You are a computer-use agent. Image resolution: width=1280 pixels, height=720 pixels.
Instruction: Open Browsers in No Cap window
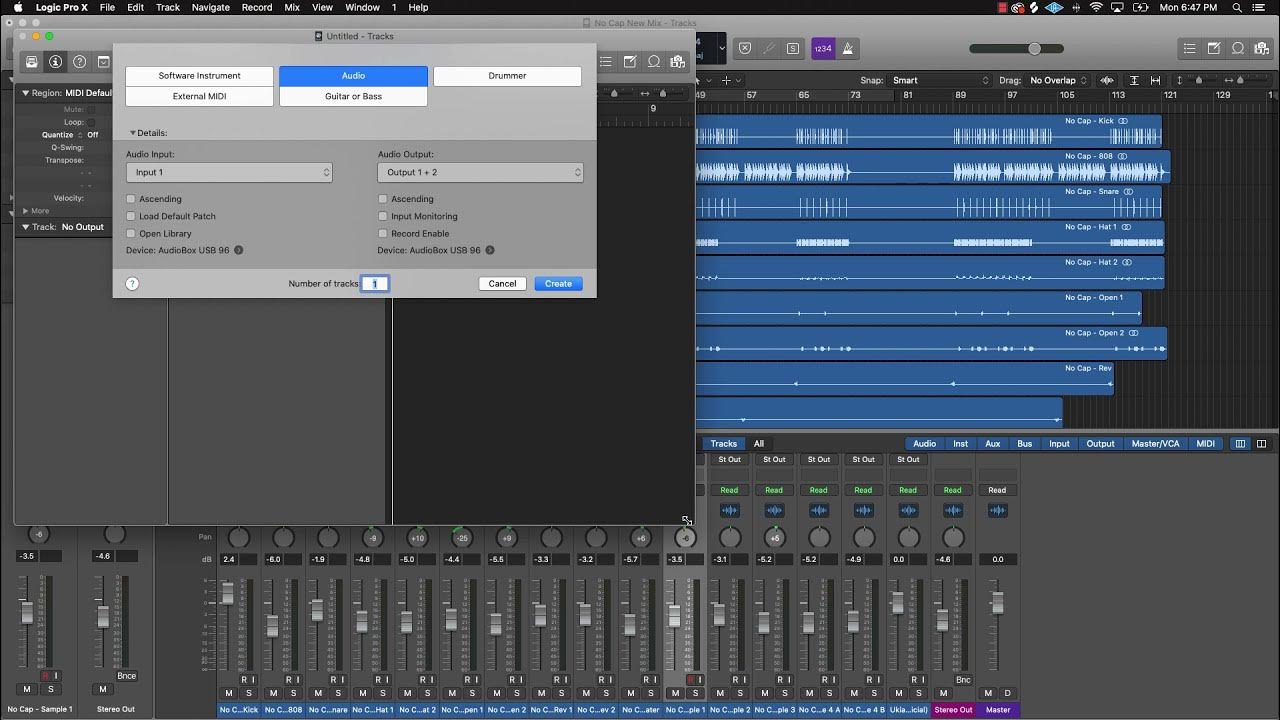[x=1262, y=48]
